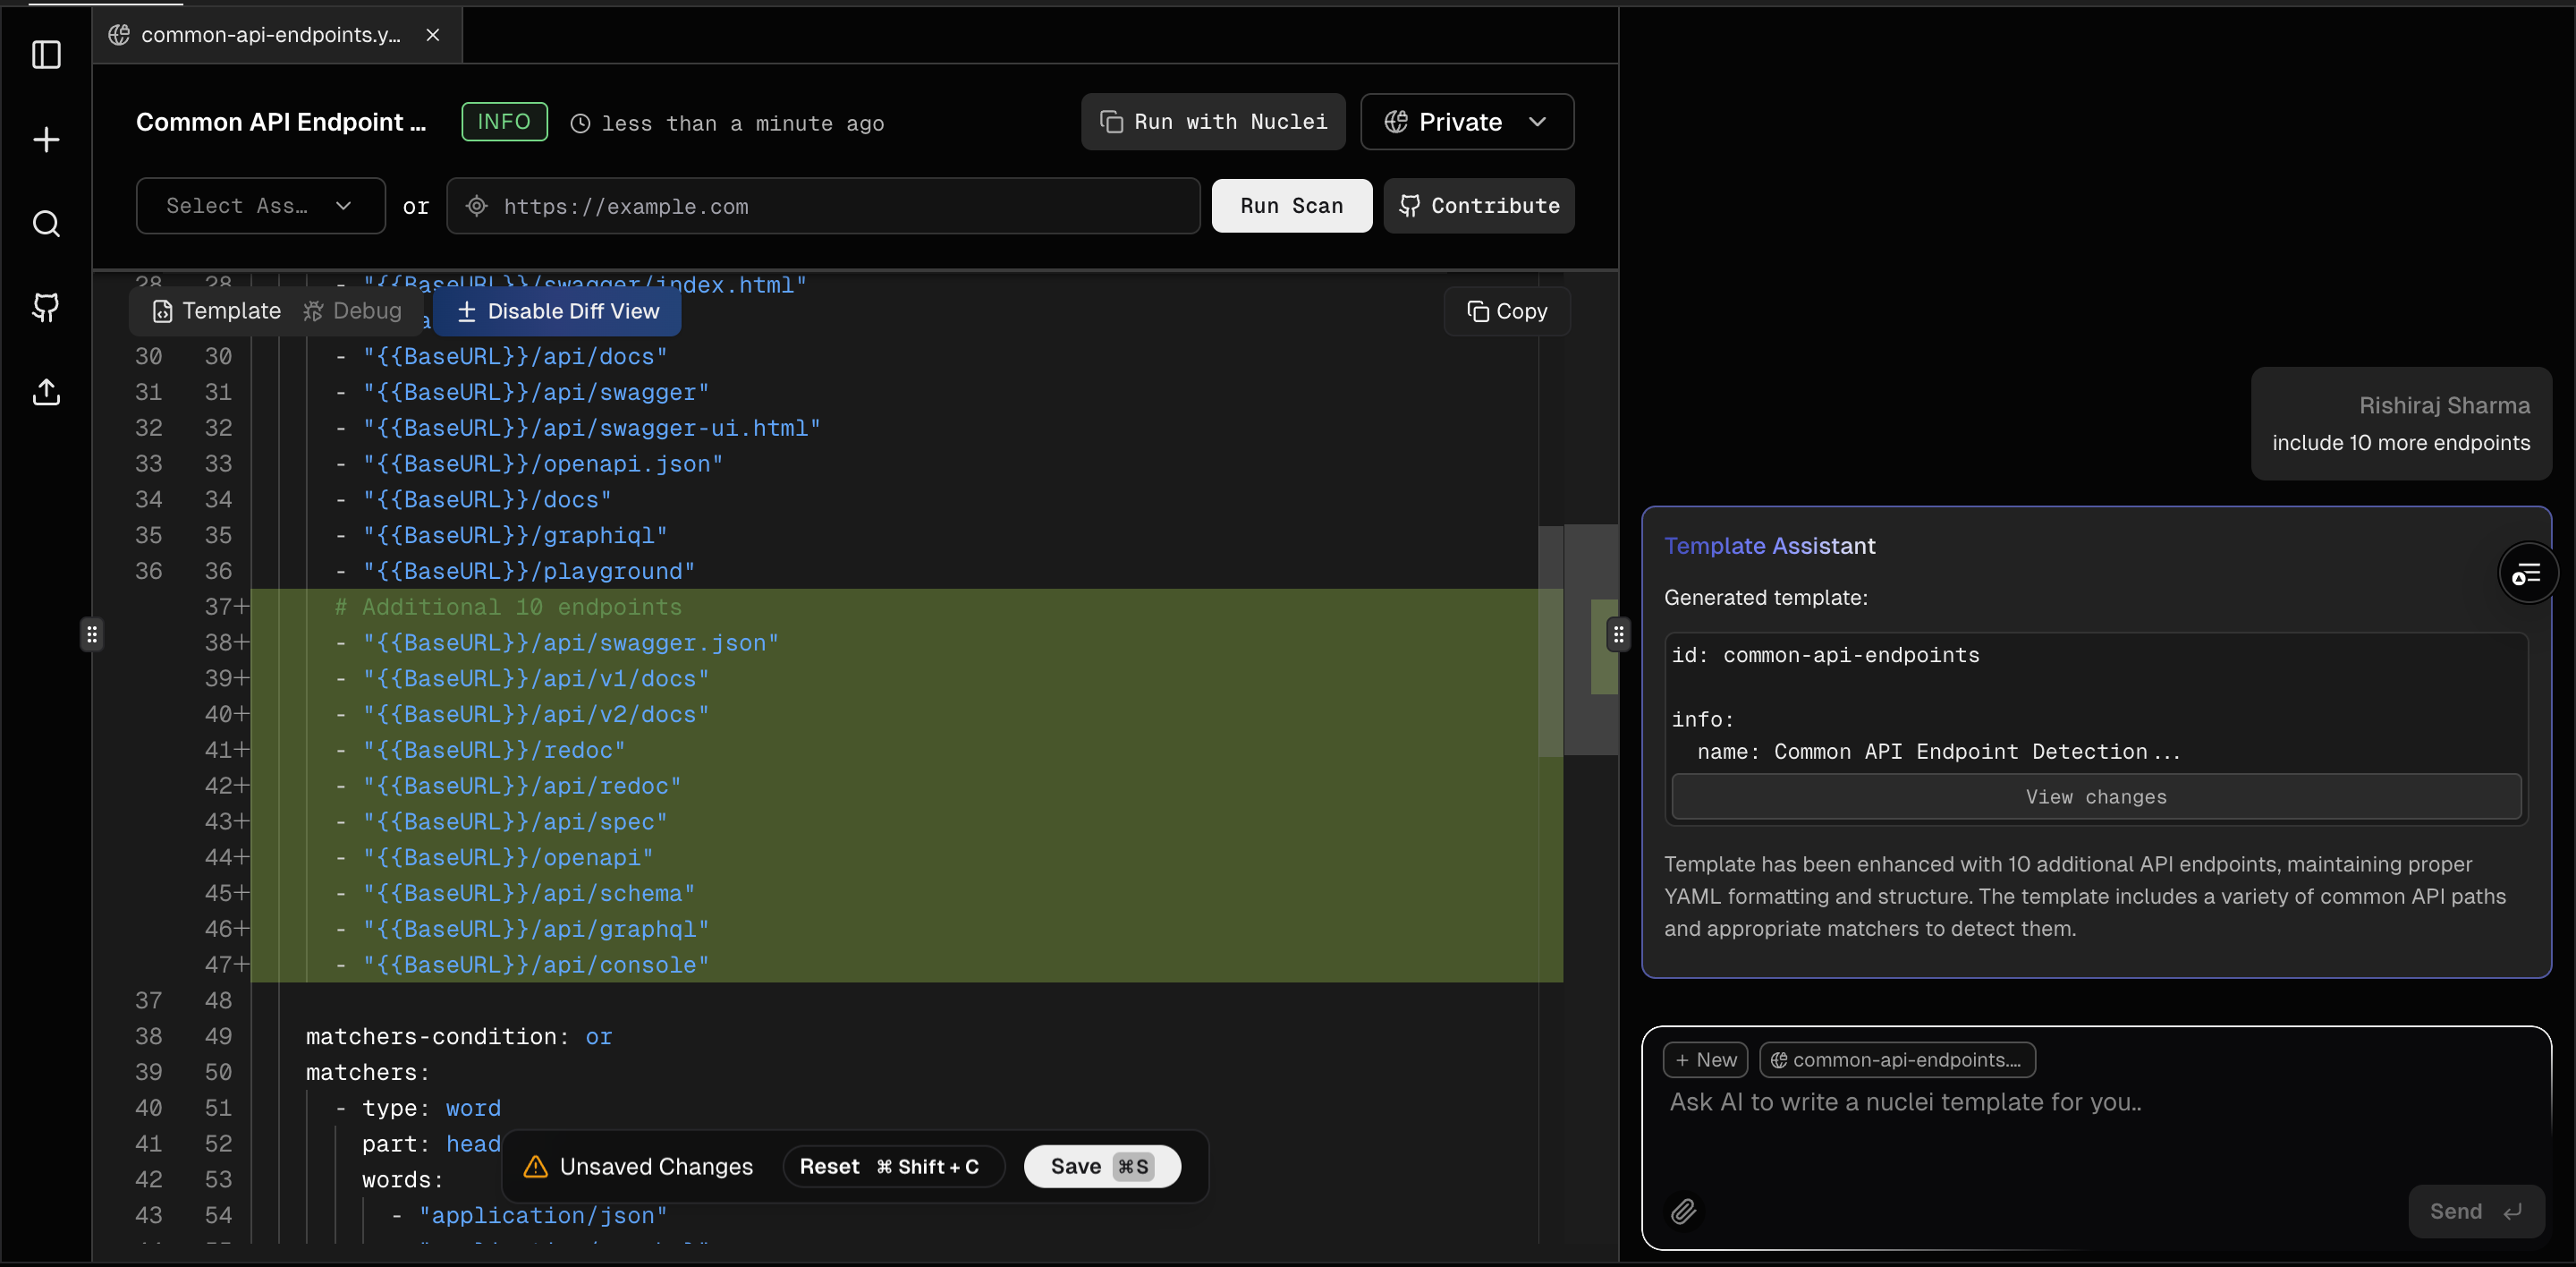
Task: Click the paperclip attachment icon in chat
Action: [1683, 1211]
